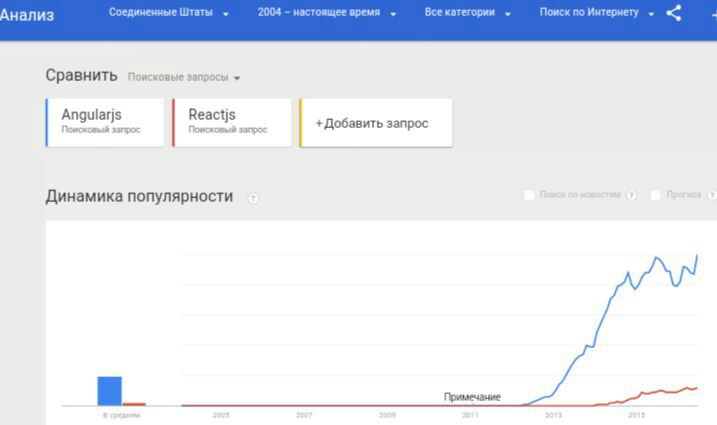Click help icon next to Прогноз
The width and height of the screenshot is (717, 425).
[712, 195]
